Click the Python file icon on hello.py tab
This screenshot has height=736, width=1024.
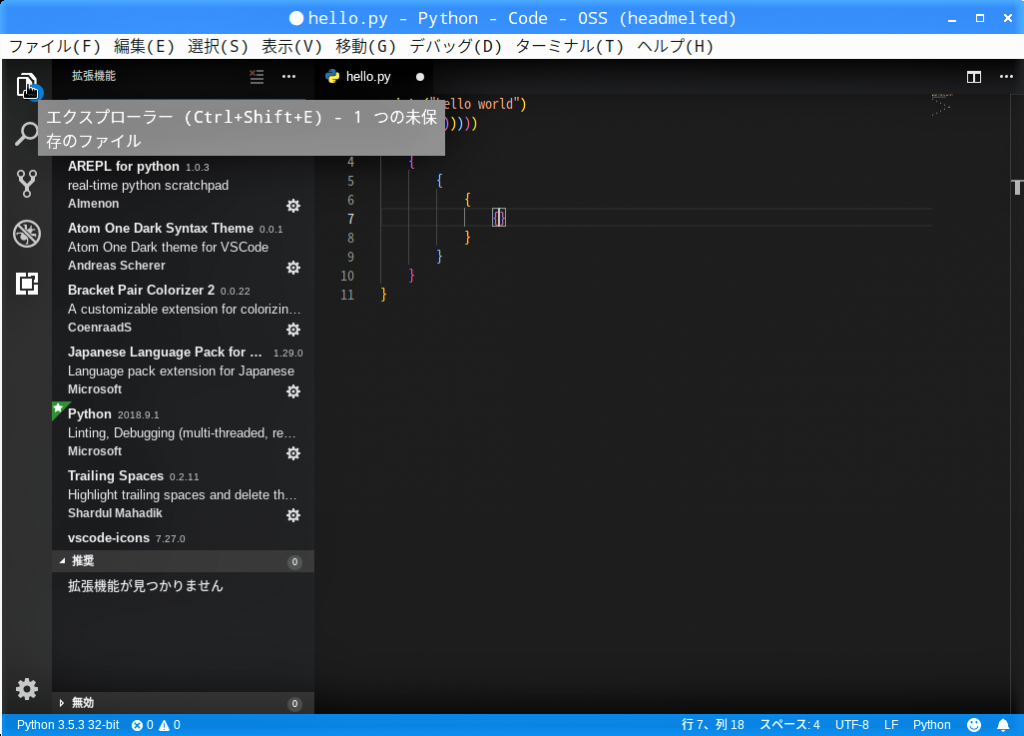[332, 76]
